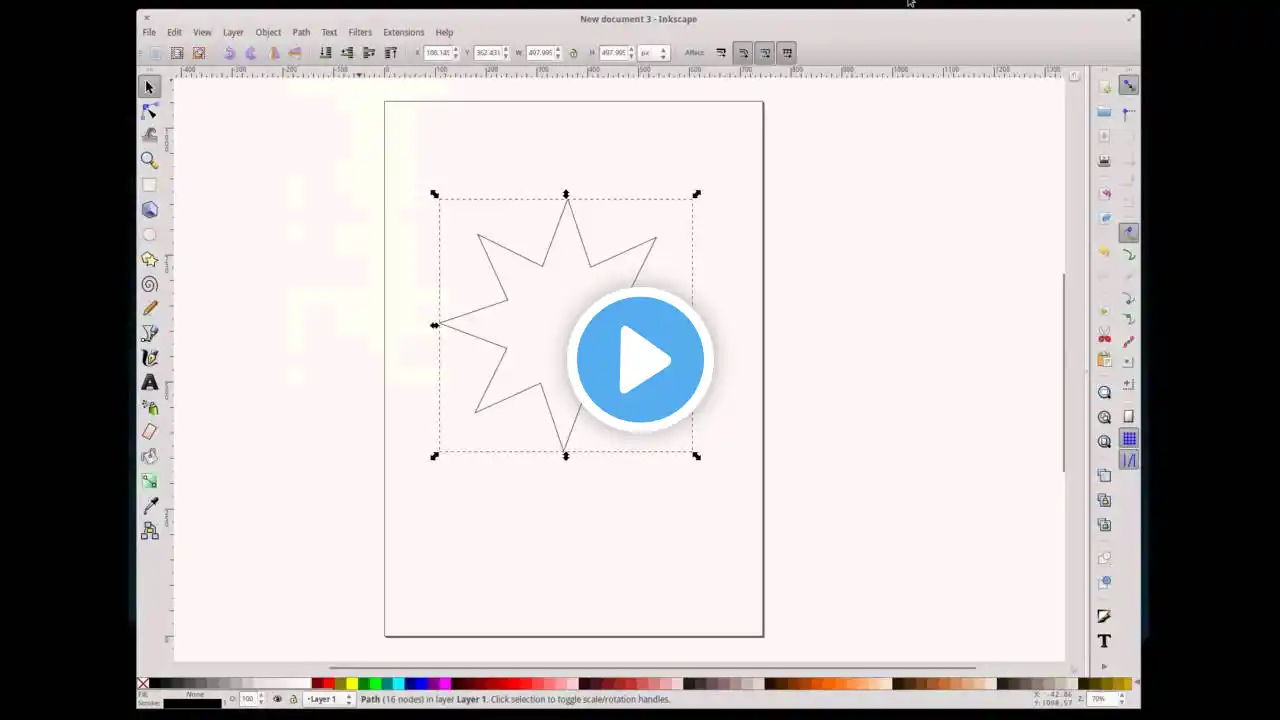The width and height of the screenshot is (1280, 720).
Task: Select the Connector tool
Action: (149, 531)
